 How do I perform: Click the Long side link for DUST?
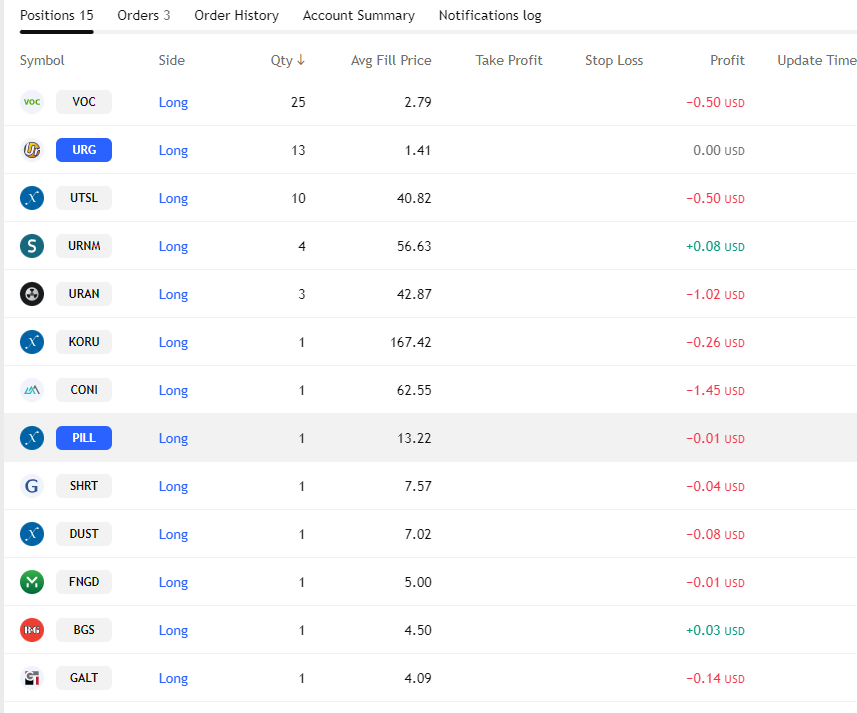coord(173,534)
